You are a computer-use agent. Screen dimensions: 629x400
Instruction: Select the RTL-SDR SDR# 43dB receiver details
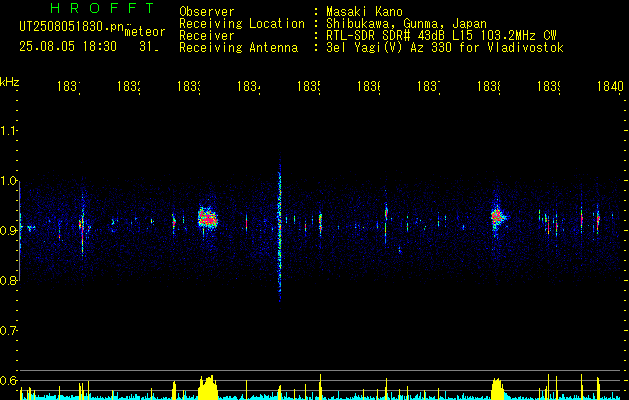pos(441,36)
